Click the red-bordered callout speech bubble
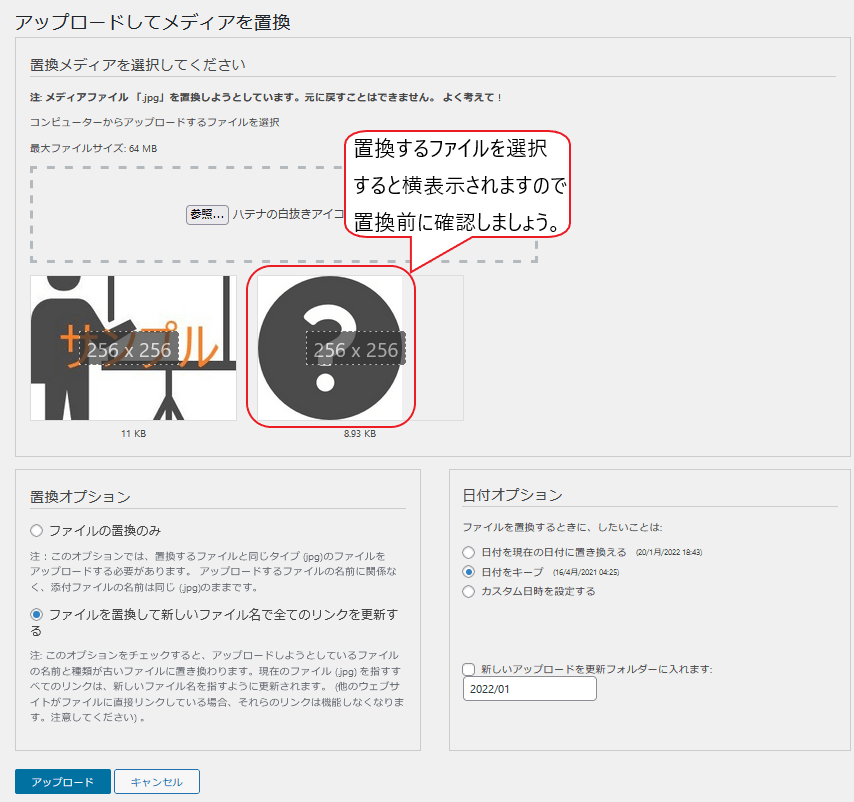This screenshot has height=802, width=854. [459, 185]
